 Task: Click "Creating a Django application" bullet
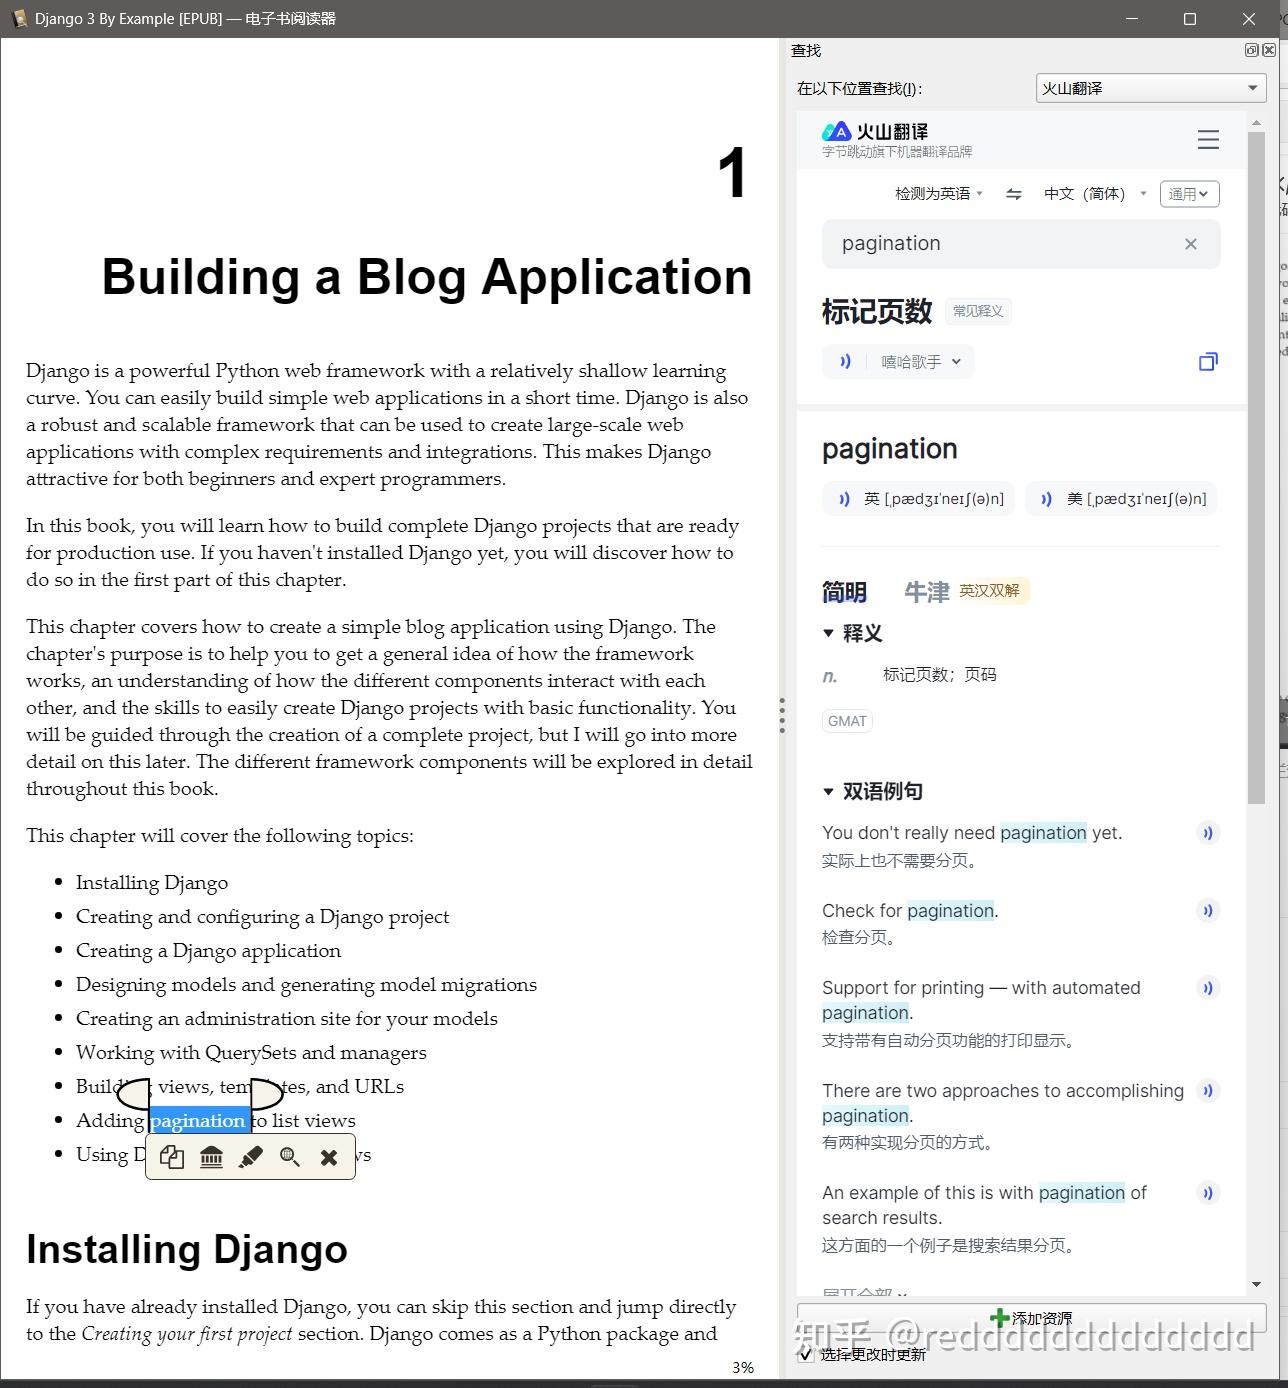pos(209,950)
